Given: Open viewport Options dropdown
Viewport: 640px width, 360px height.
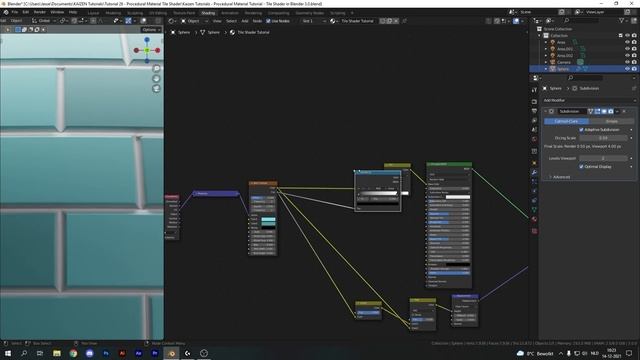Looking at the screenshot, I should coord(151,30).
